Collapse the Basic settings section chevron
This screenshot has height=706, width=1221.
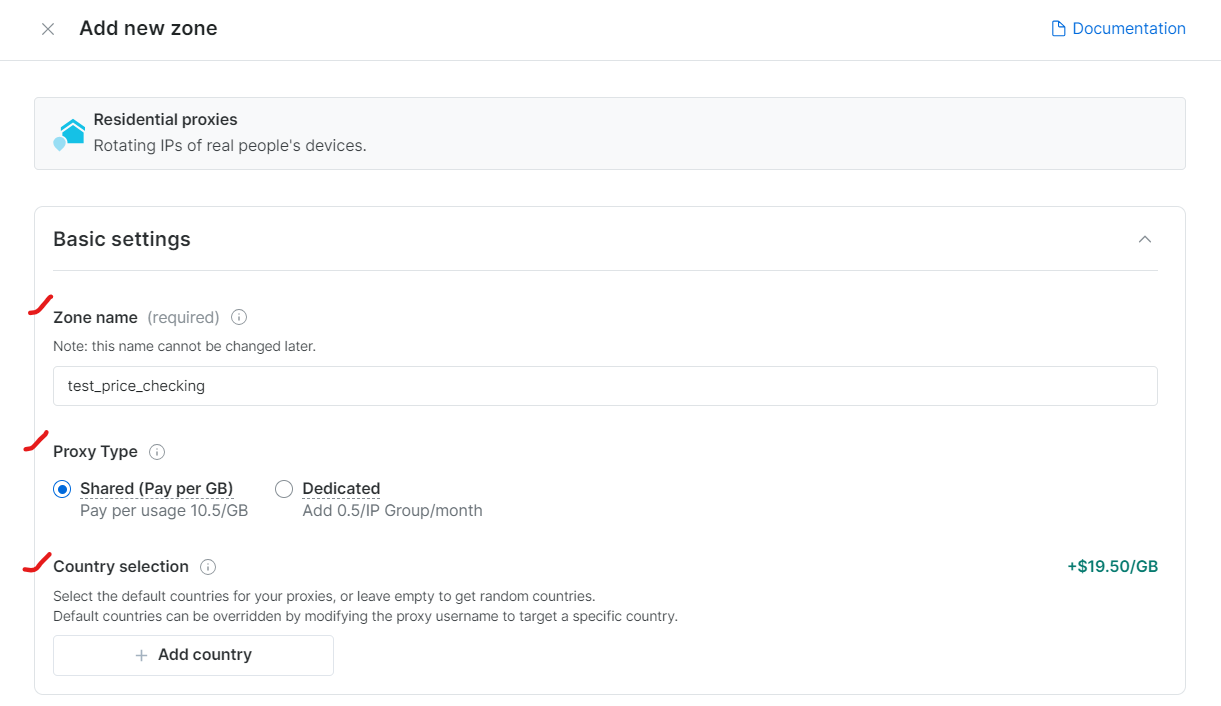1145,239
